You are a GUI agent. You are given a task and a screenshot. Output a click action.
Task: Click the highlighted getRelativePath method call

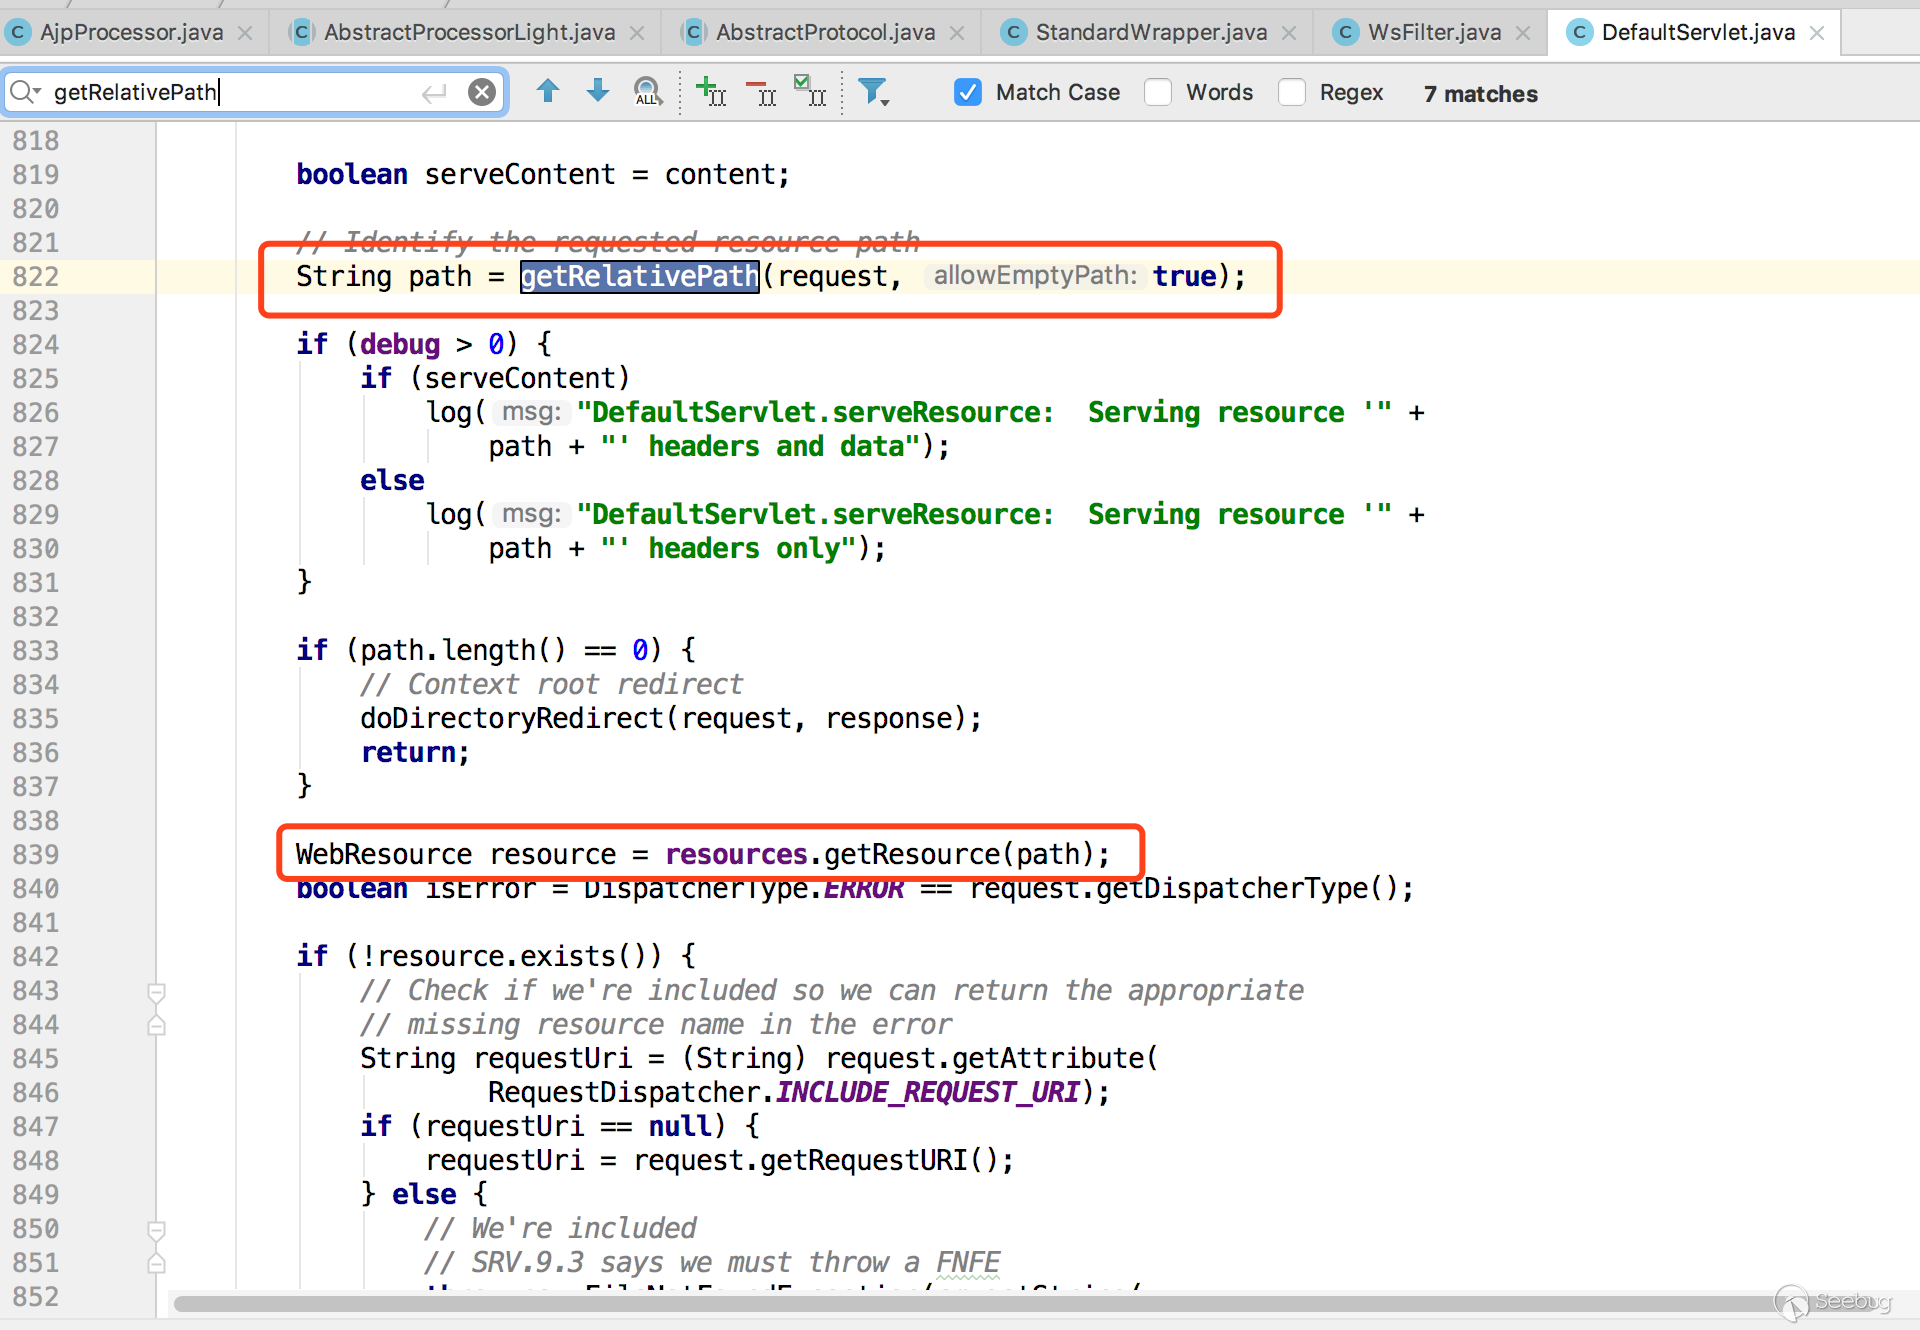tap(639, 276)
